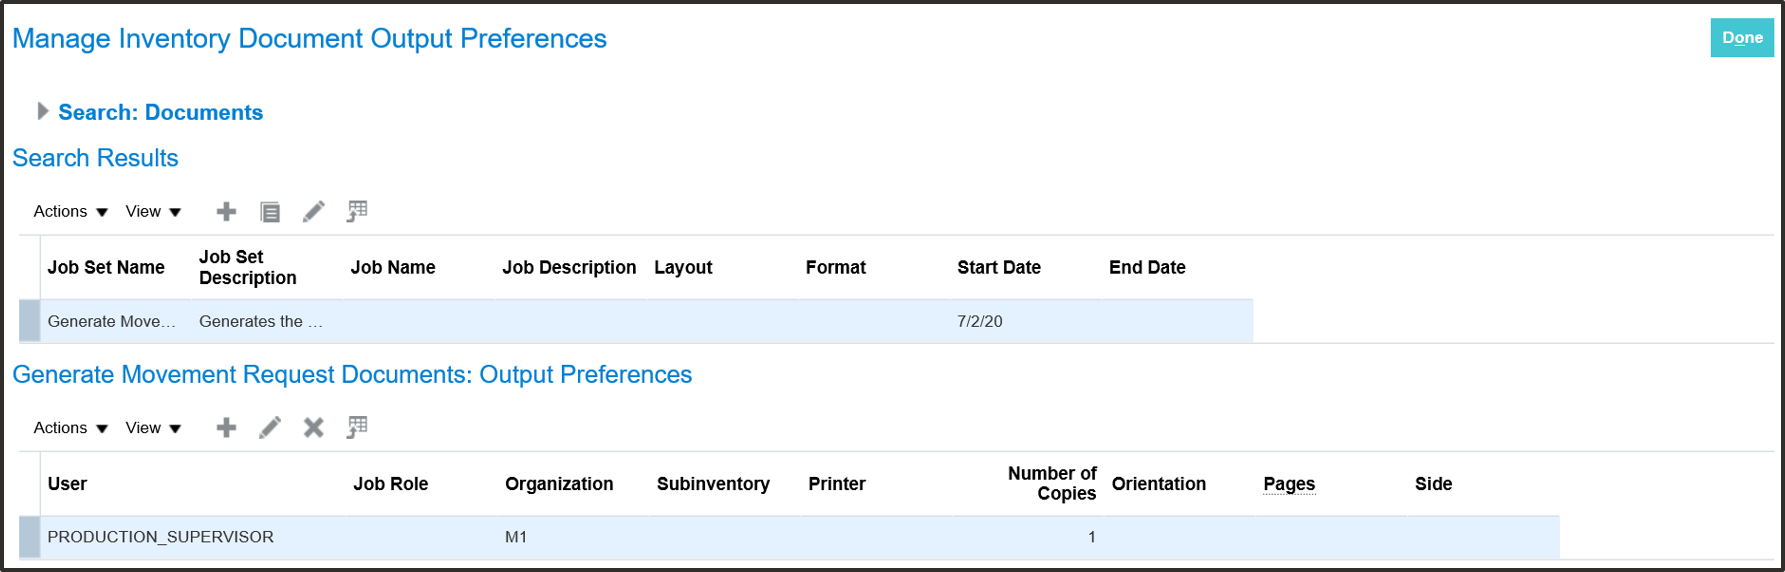Click the duplicate icon in Search Results toolbar
Image resolution: width=1785 pixels, height=572 pixels.
270,211
